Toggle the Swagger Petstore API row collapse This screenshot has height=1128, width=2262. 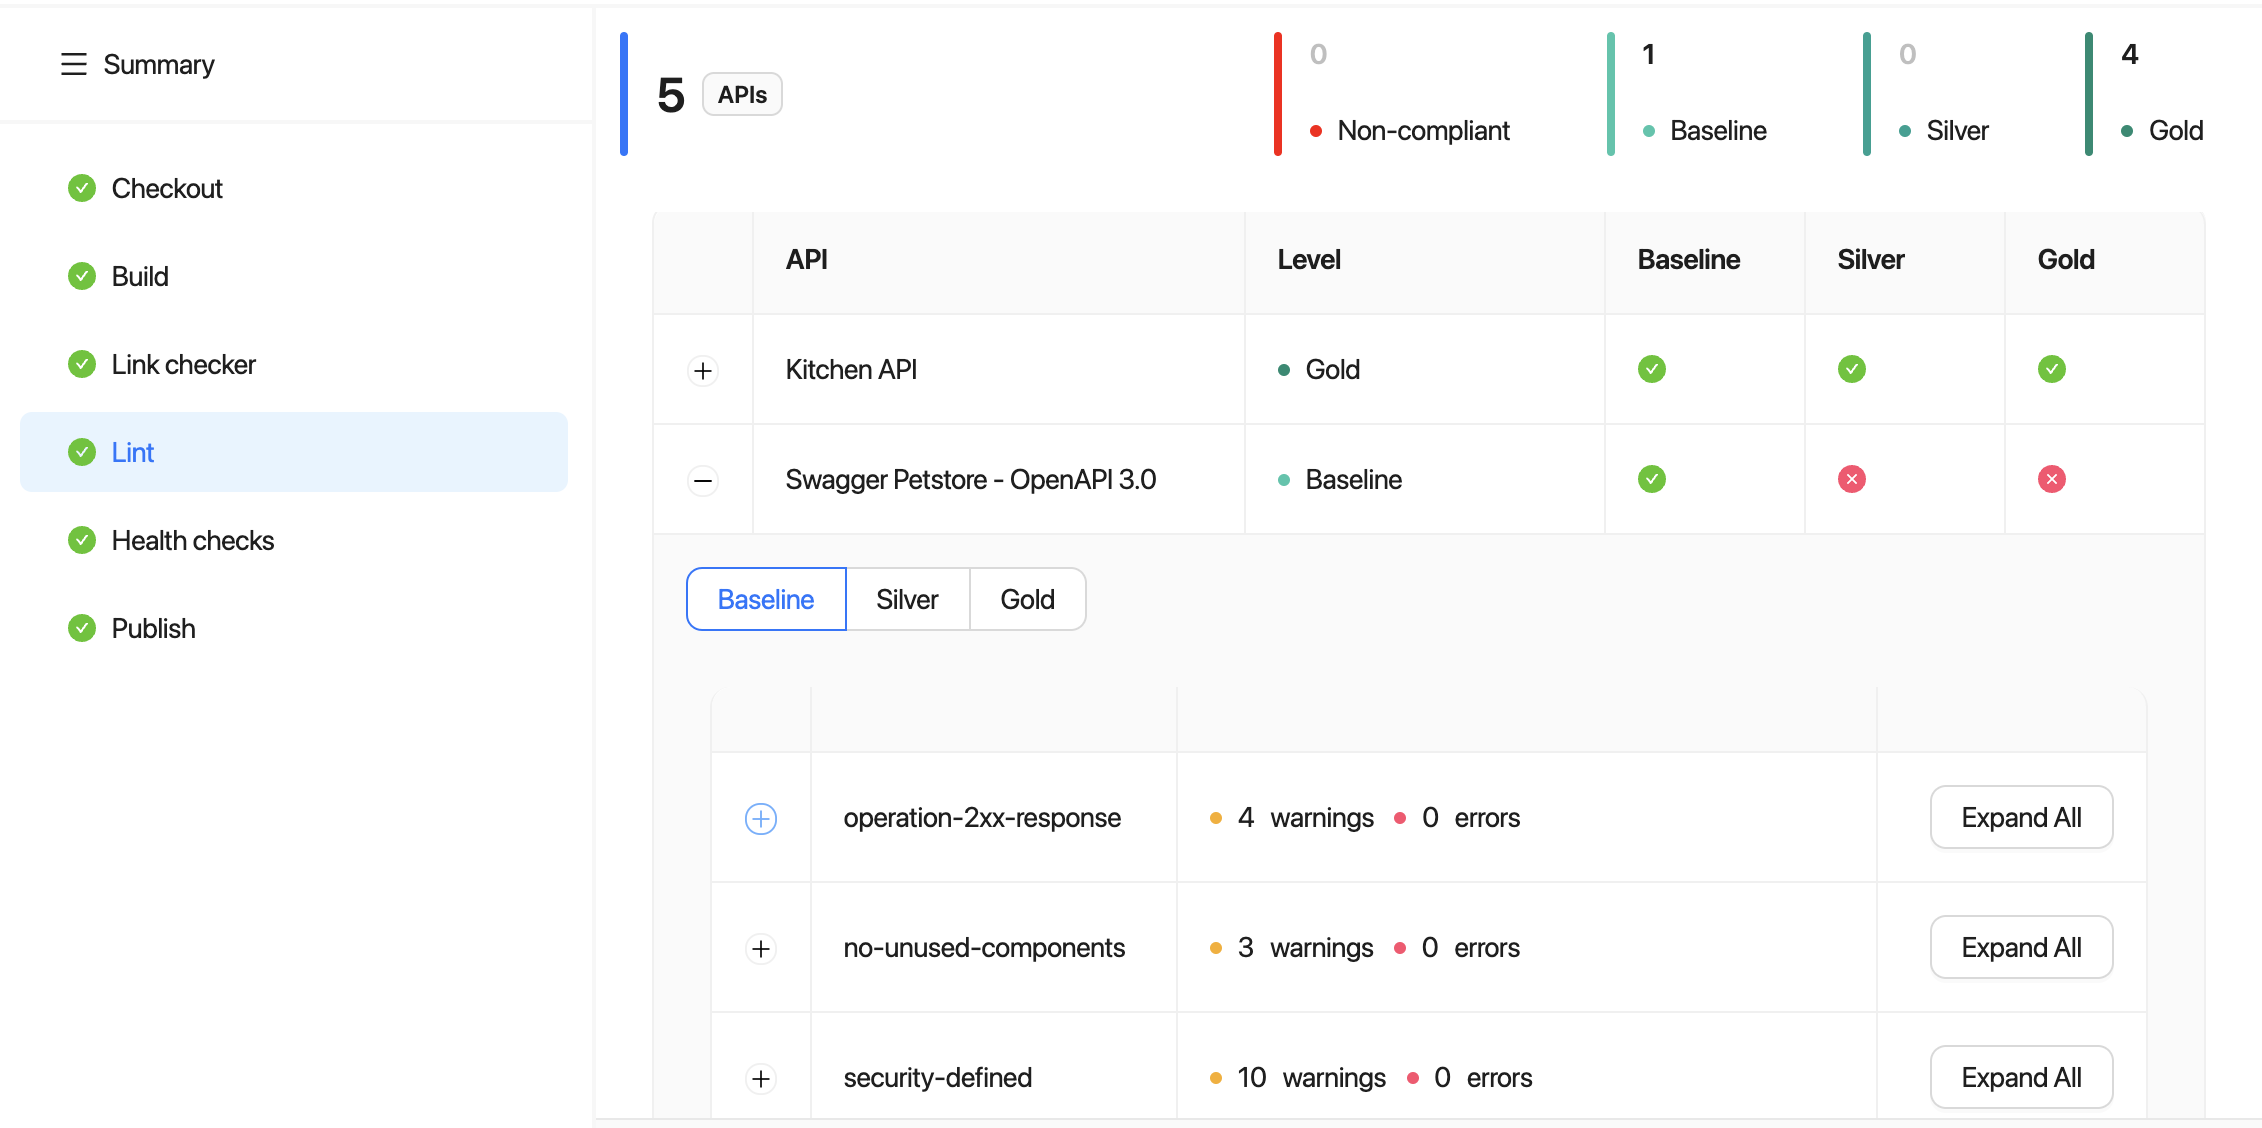point(704,479)
